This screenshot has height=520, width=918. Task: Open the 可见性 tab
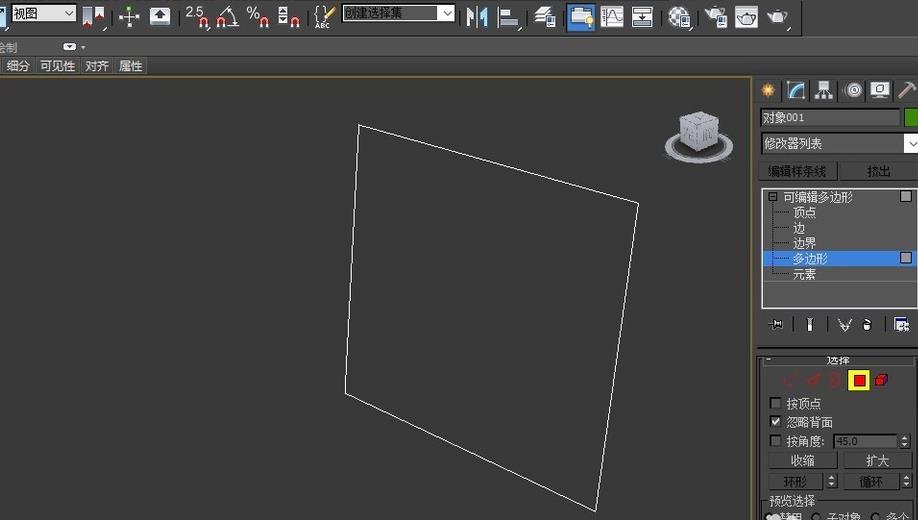click(57, 66)
